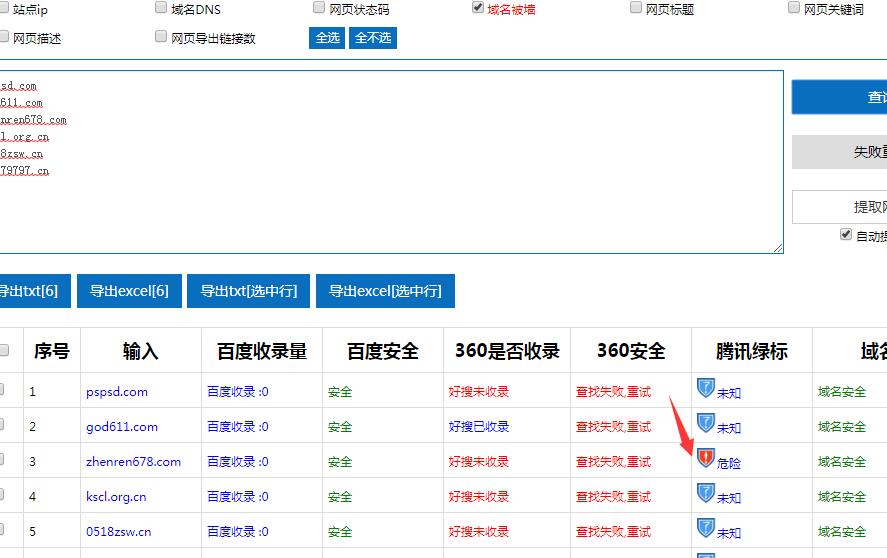Retry 360 safety lookup for god611.com
Viewport: 887px width, 558px height.
point(613,427)
